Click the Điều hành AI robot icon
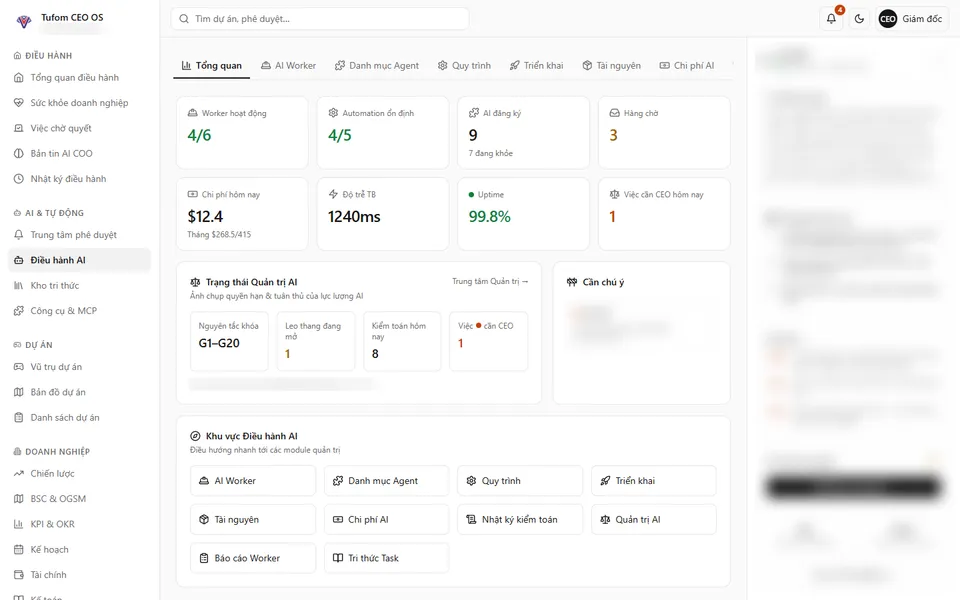The height and width of the screenshot is (600, 960). coord(18,260)
